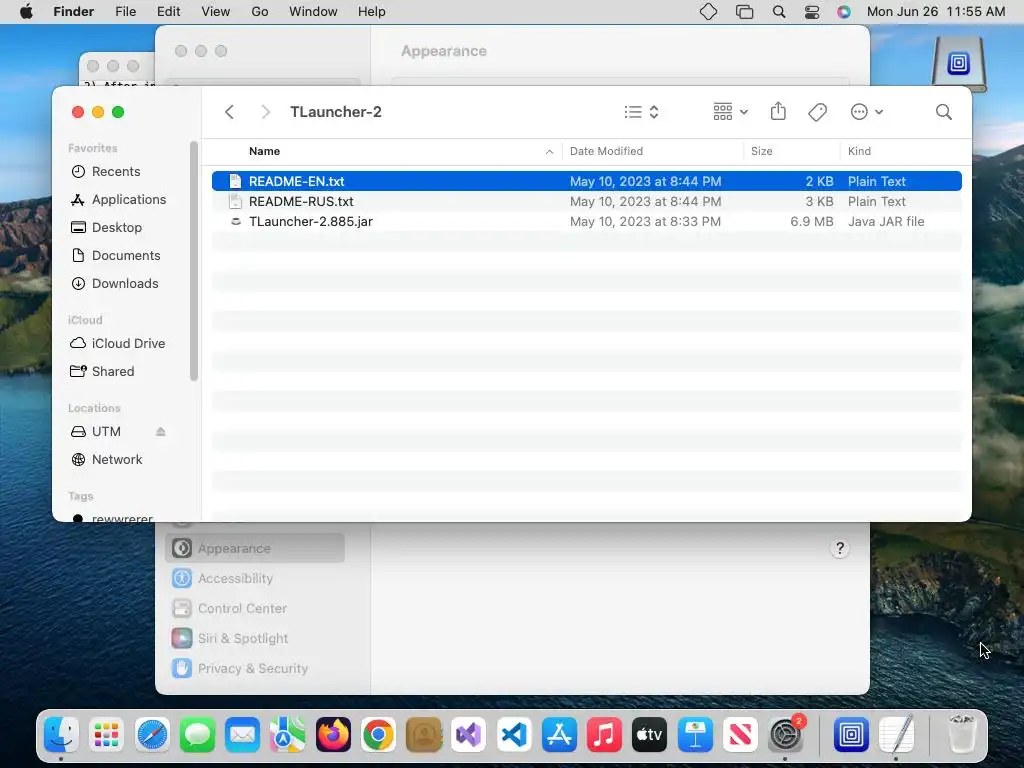Open Google Chrome from the Dock

[x=378, y=734]
